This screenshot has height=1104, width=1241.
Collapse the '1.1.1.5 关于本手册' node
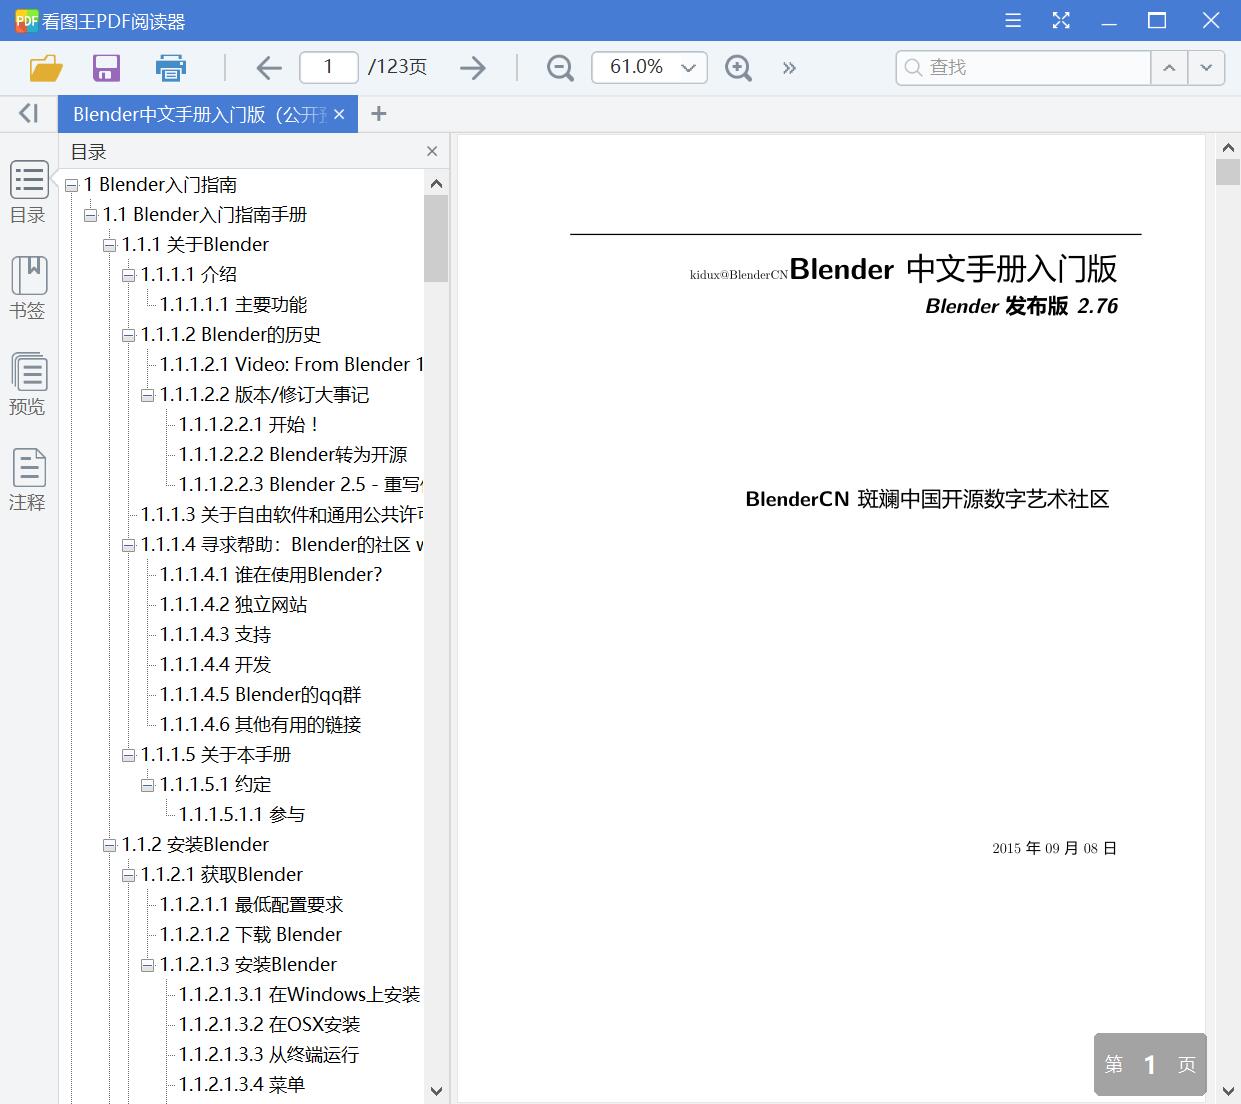(129, 755)
